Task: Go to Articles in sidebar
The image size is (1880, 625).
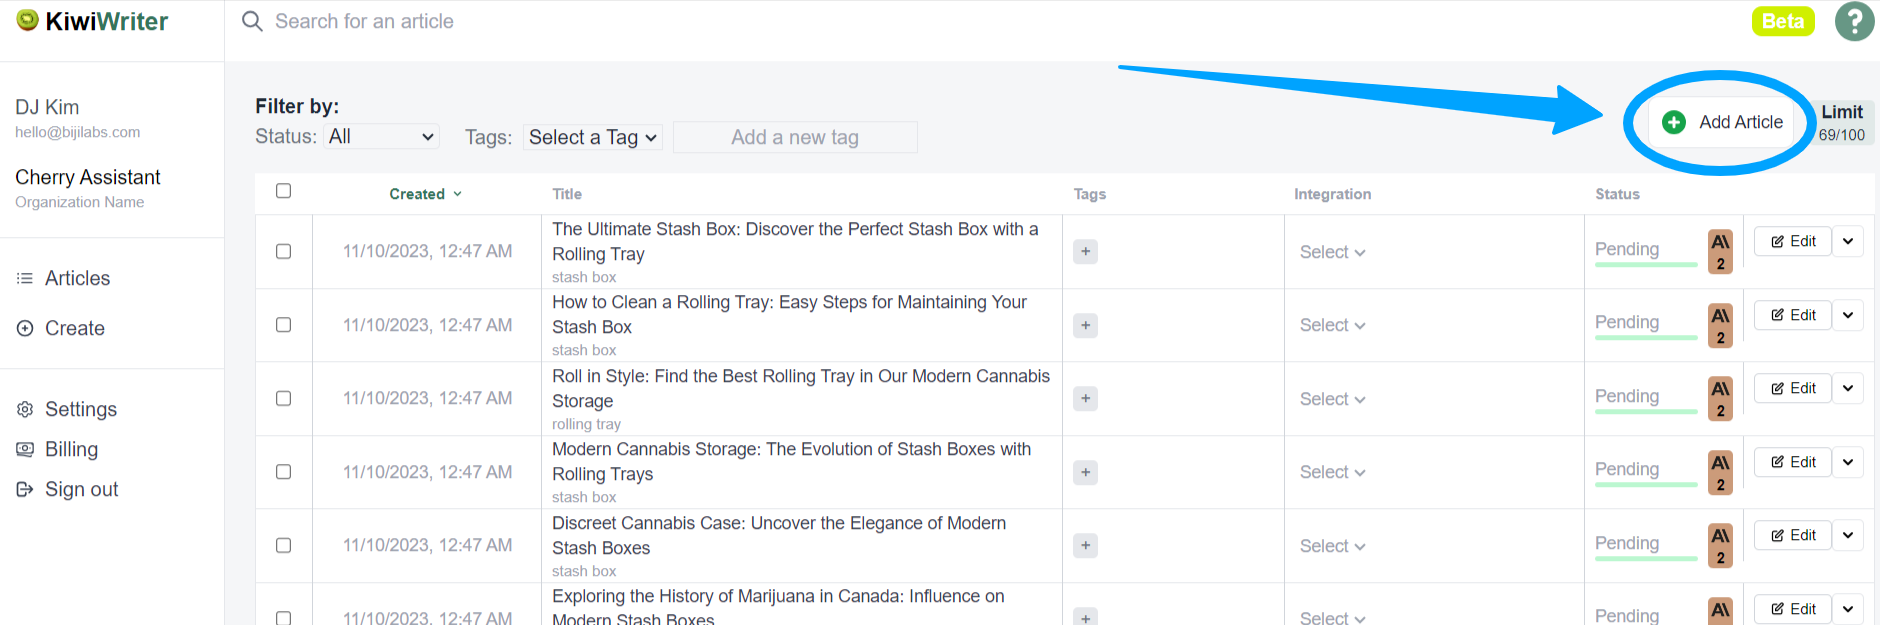Action: click(x=77, y=278)
